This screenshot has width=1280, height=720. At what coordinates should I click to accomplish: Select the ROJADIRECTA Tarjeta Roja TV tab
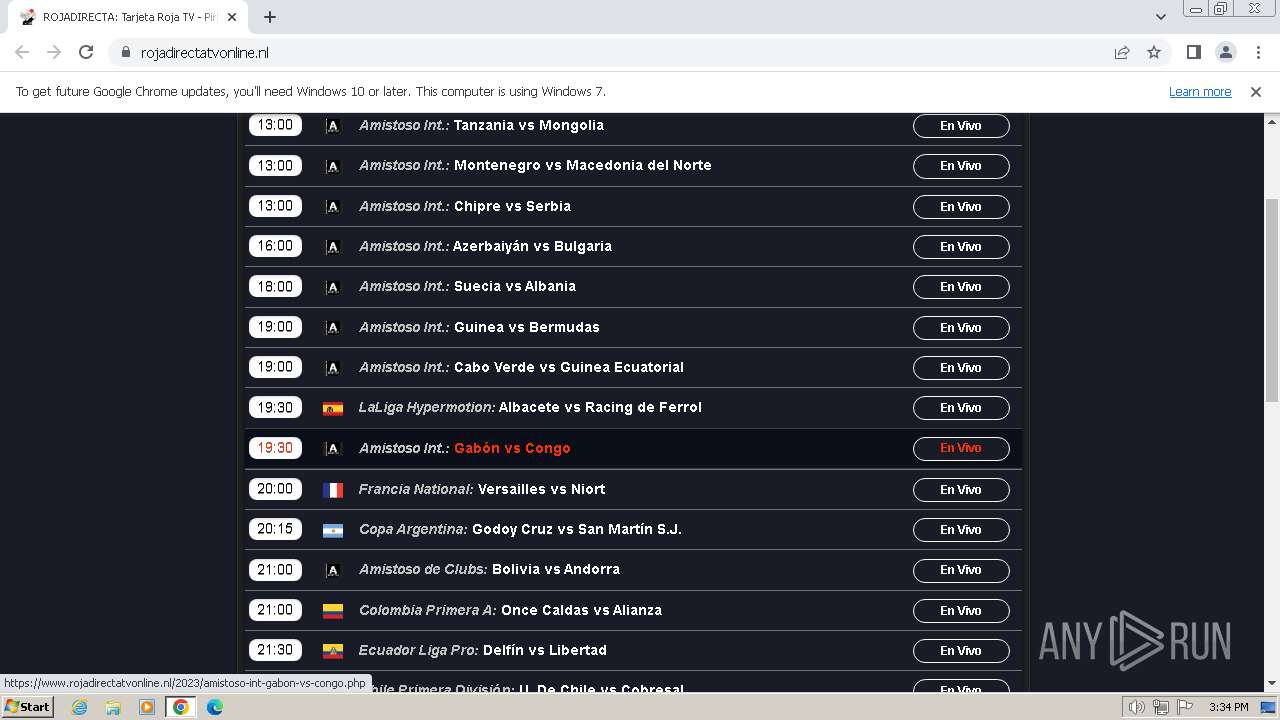coord(128,17)
